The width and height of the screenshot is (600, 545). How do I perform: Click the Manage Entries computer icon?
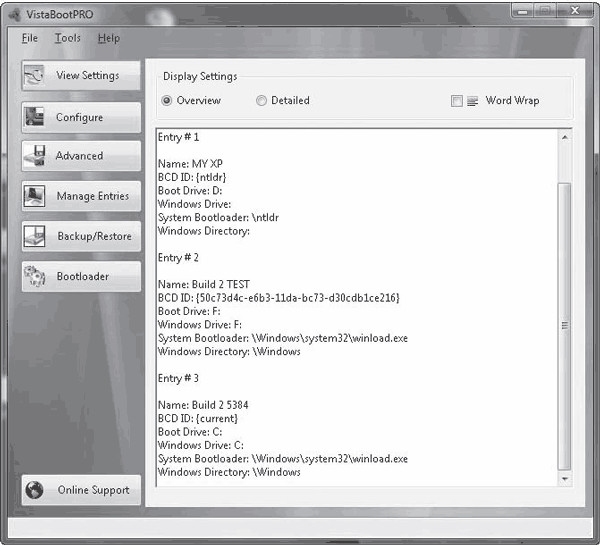click(35, 196)
